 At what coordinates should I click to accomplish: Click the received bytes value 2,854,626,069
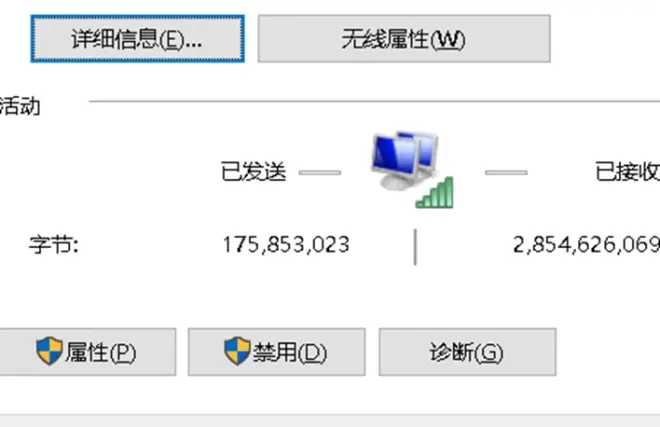586,245
